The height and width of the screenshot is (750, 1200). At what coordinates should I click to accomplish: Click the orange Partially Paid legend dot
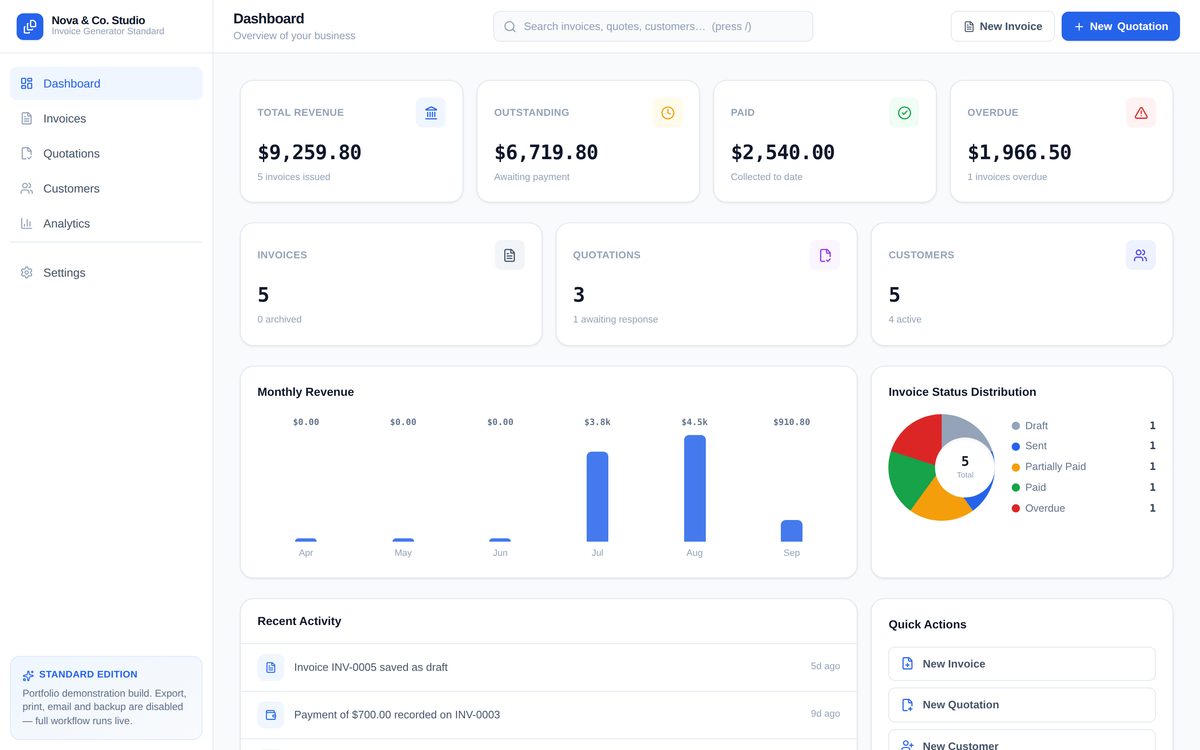point(1016,467)
